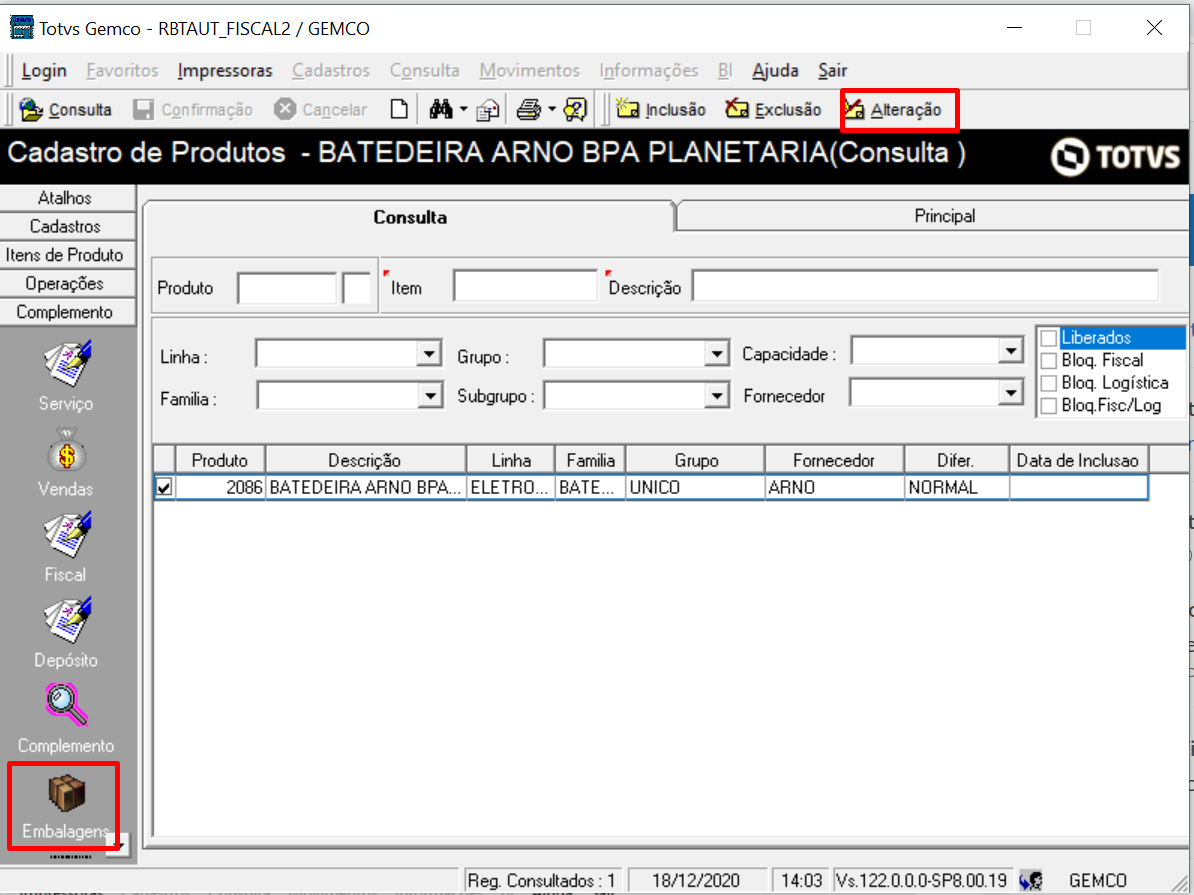This screenshot has height=895, width=1194.
Task: Click the UNICO group cell
Action: pyautogui.click(x=695, y=487)
